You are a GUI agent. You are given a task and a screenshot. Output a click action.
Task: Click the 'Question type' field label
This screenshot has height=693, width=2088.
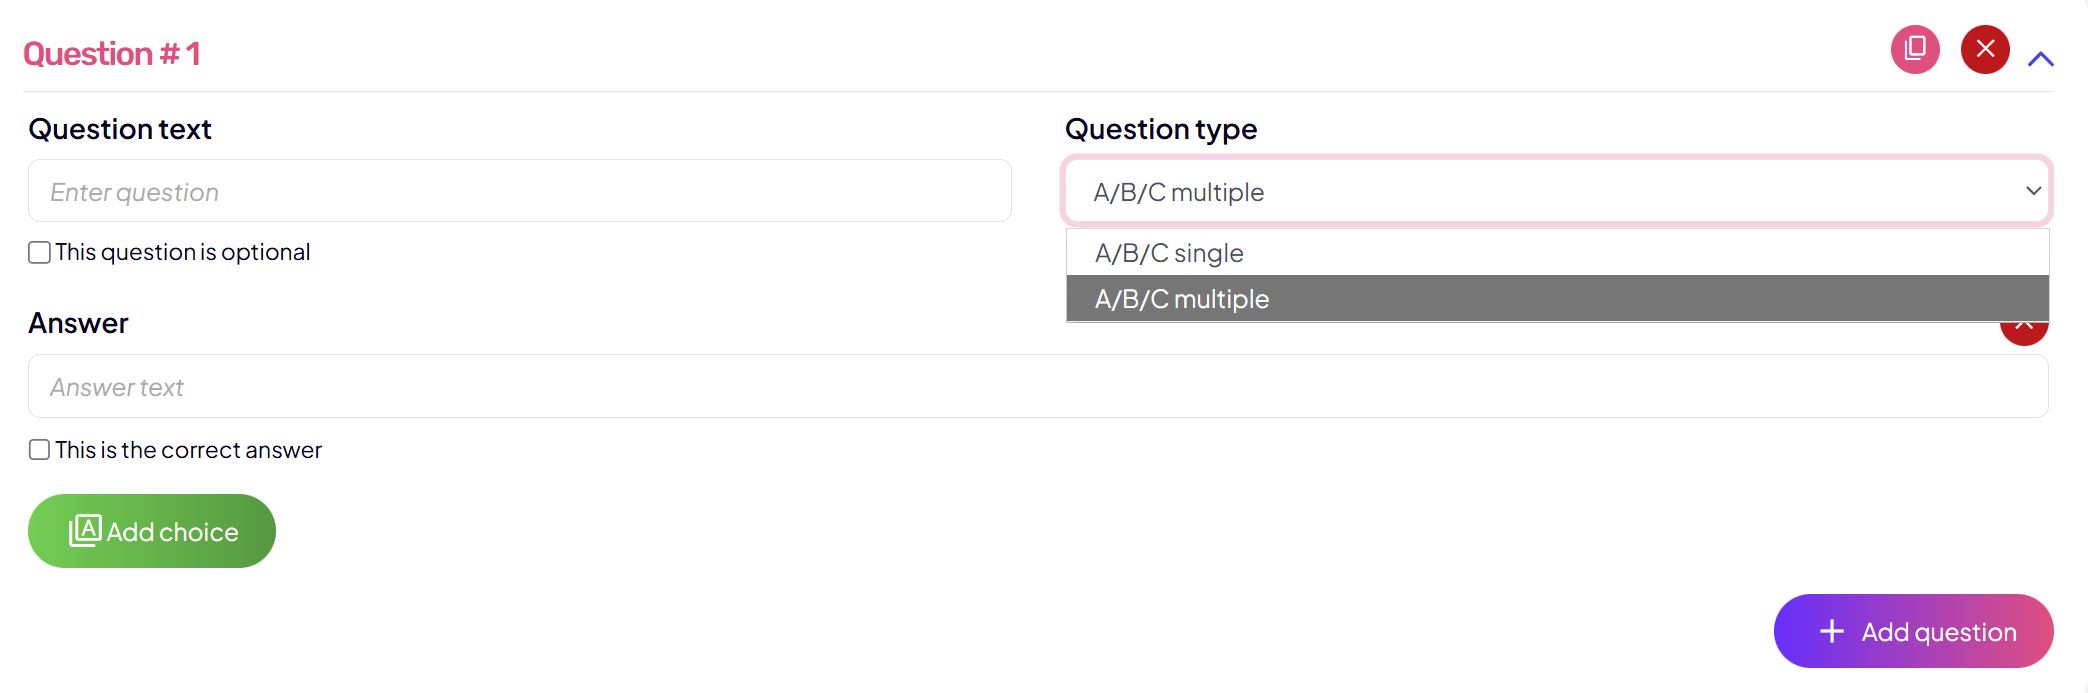pos(1160,129)
